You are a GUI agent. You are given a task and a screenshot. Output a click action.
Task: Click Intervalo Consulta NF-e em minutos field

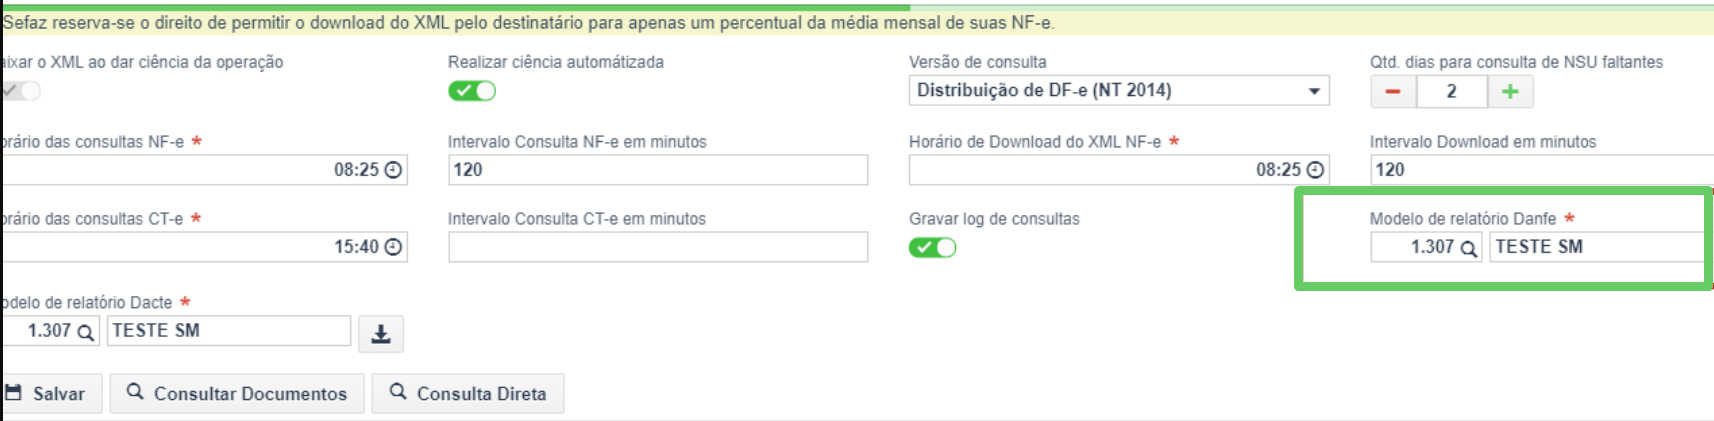coord(658,170)
